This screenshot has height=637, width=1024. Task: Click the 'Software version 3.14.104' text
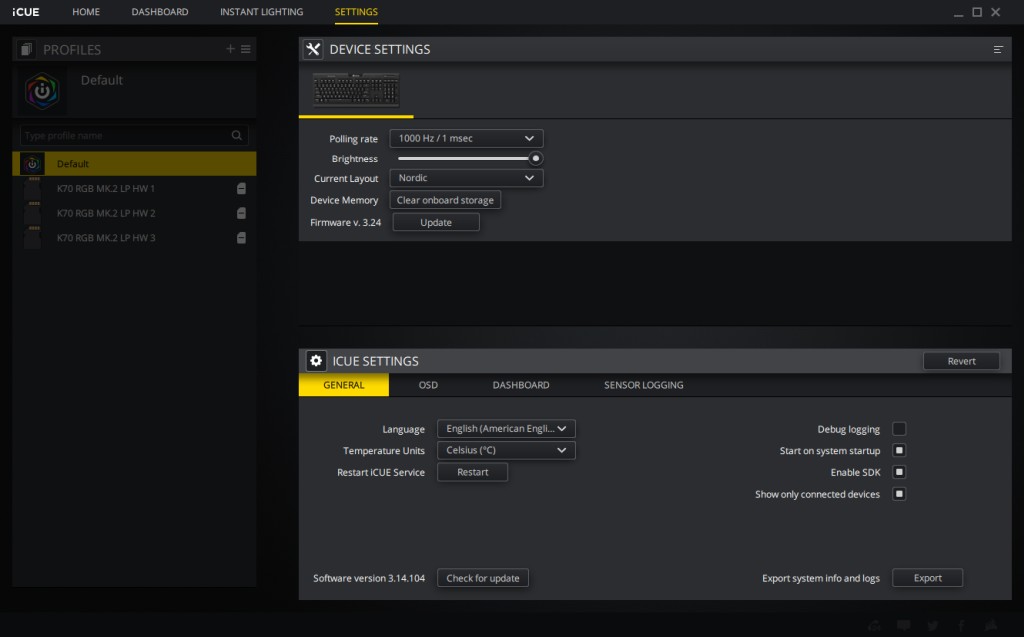(x=369, y=578)
